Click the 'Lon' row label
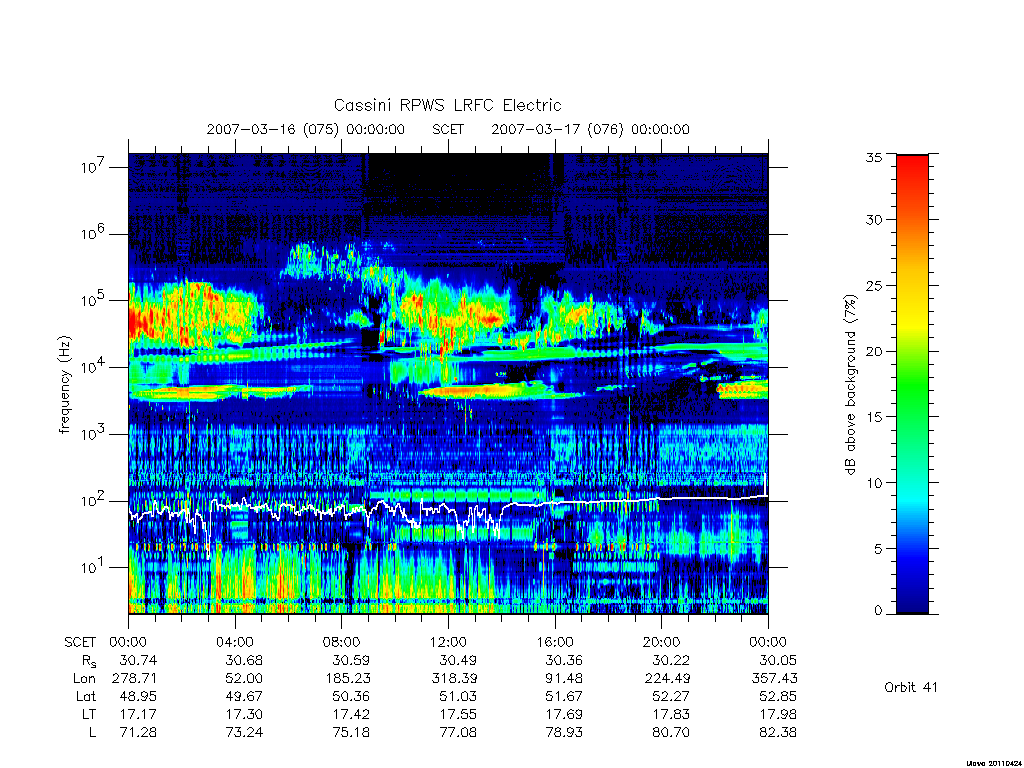 [x=84, y=679]
